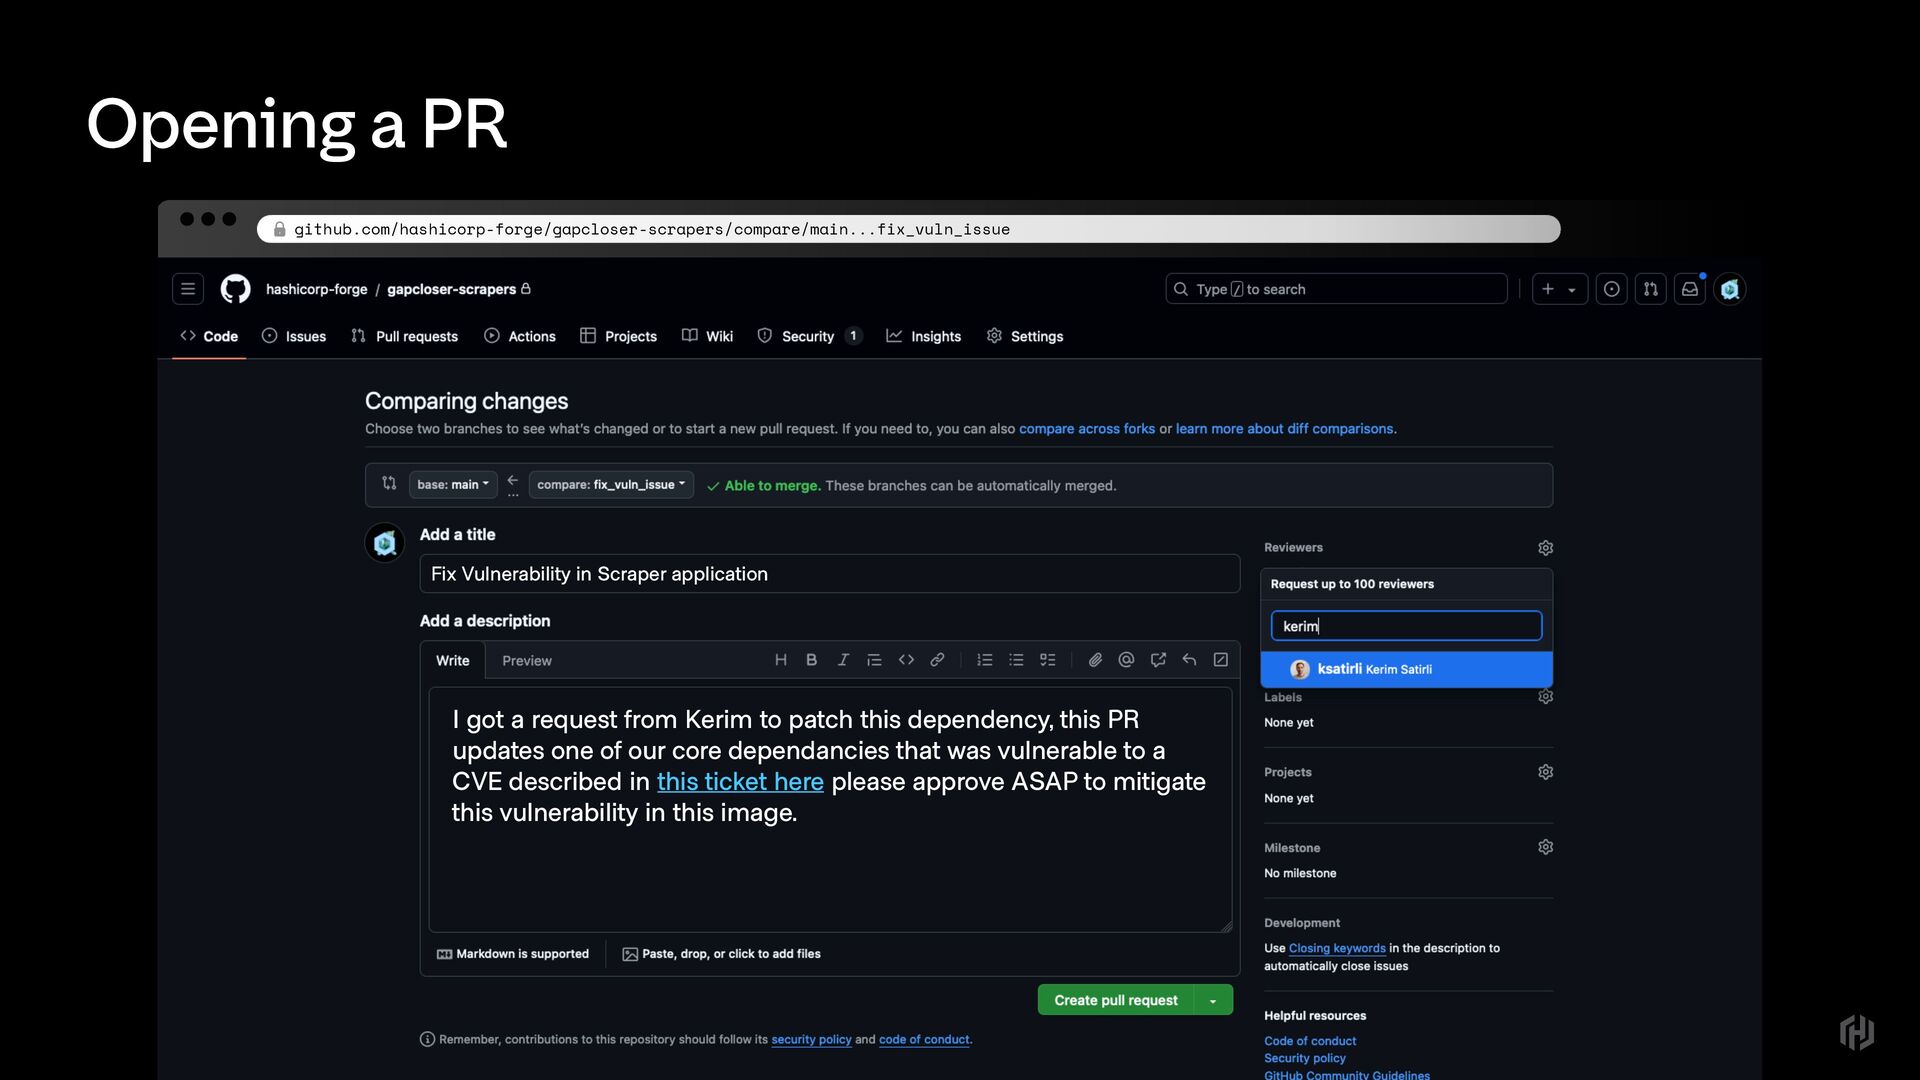Open the hamburger navigation menu
Screen dimensions: 1920x1080
[x=187, y=289]
